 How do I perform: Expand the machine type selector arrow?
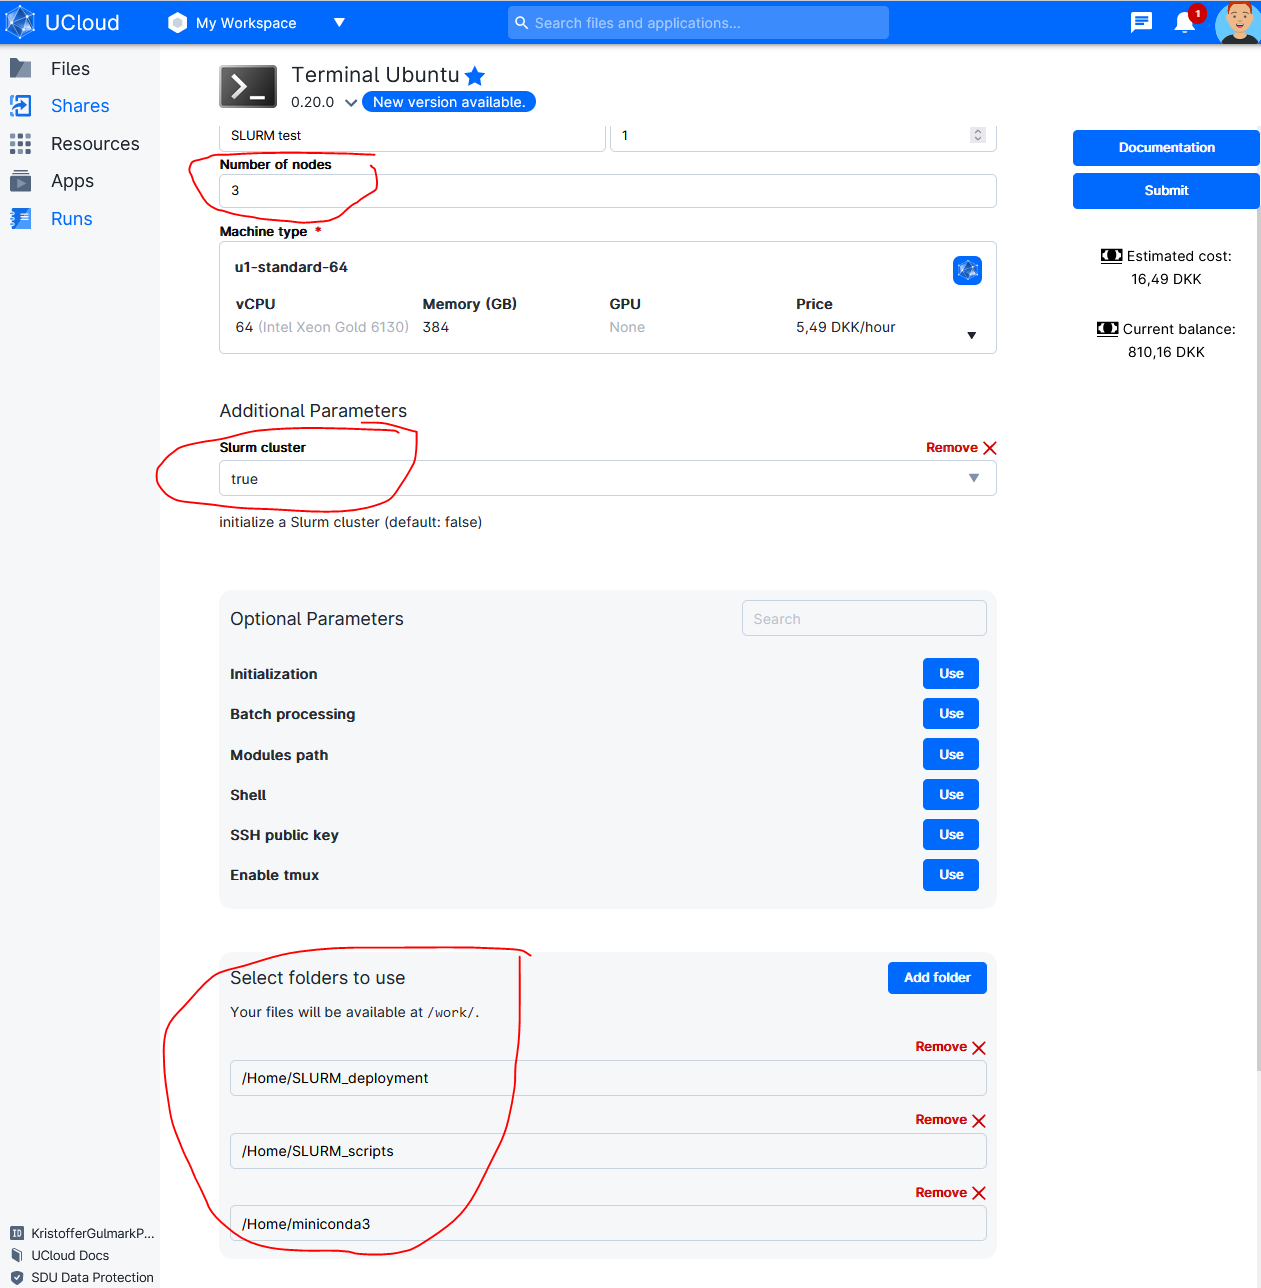[x=971, y=335]
